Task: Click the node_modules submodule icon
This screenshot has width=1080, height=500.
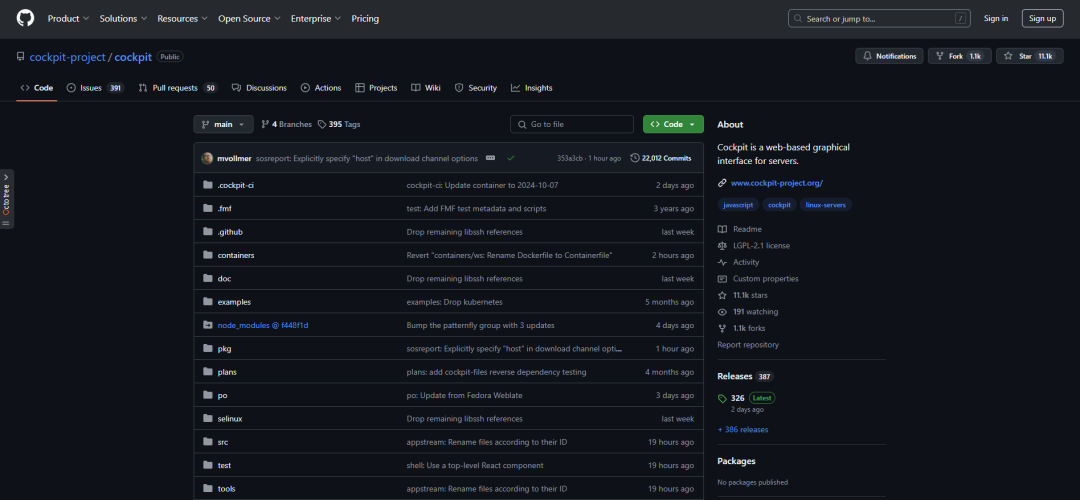Action: (x=207, y=325)
